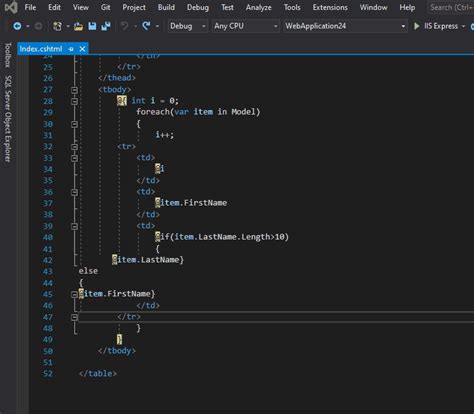
Task: Open the Debug menu
Action: point(198,7)
